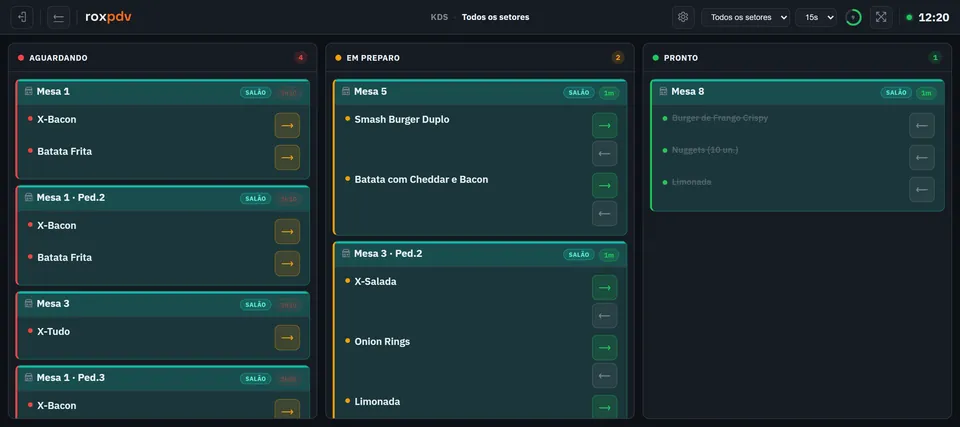Send Onion Rings back with the left arrow

click(x=604, y=376)
